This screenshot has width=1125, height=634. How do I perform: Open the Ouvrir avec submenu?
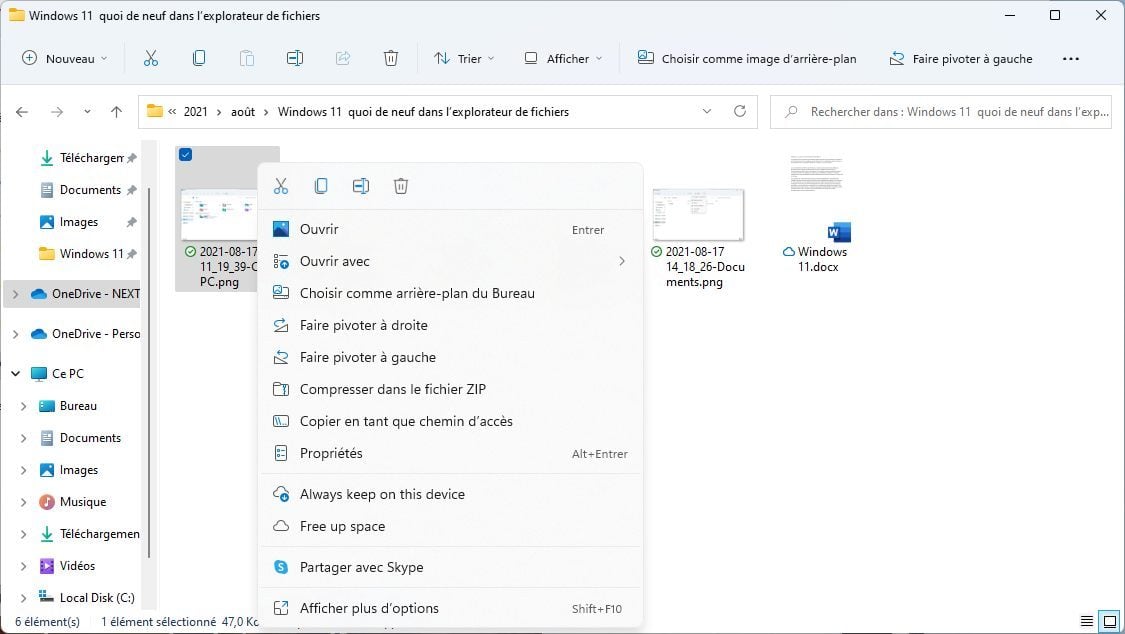(451, 262)
